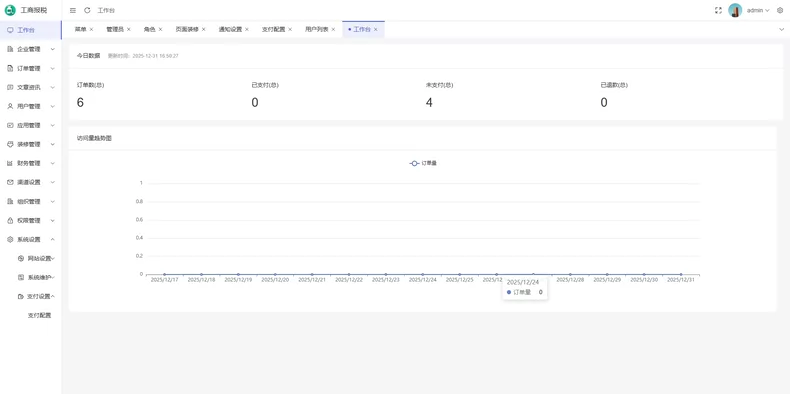The height and width of the screenshot is (394, 790).
Task: Expand the 企业管理 menu chevron
Action: 52,49
